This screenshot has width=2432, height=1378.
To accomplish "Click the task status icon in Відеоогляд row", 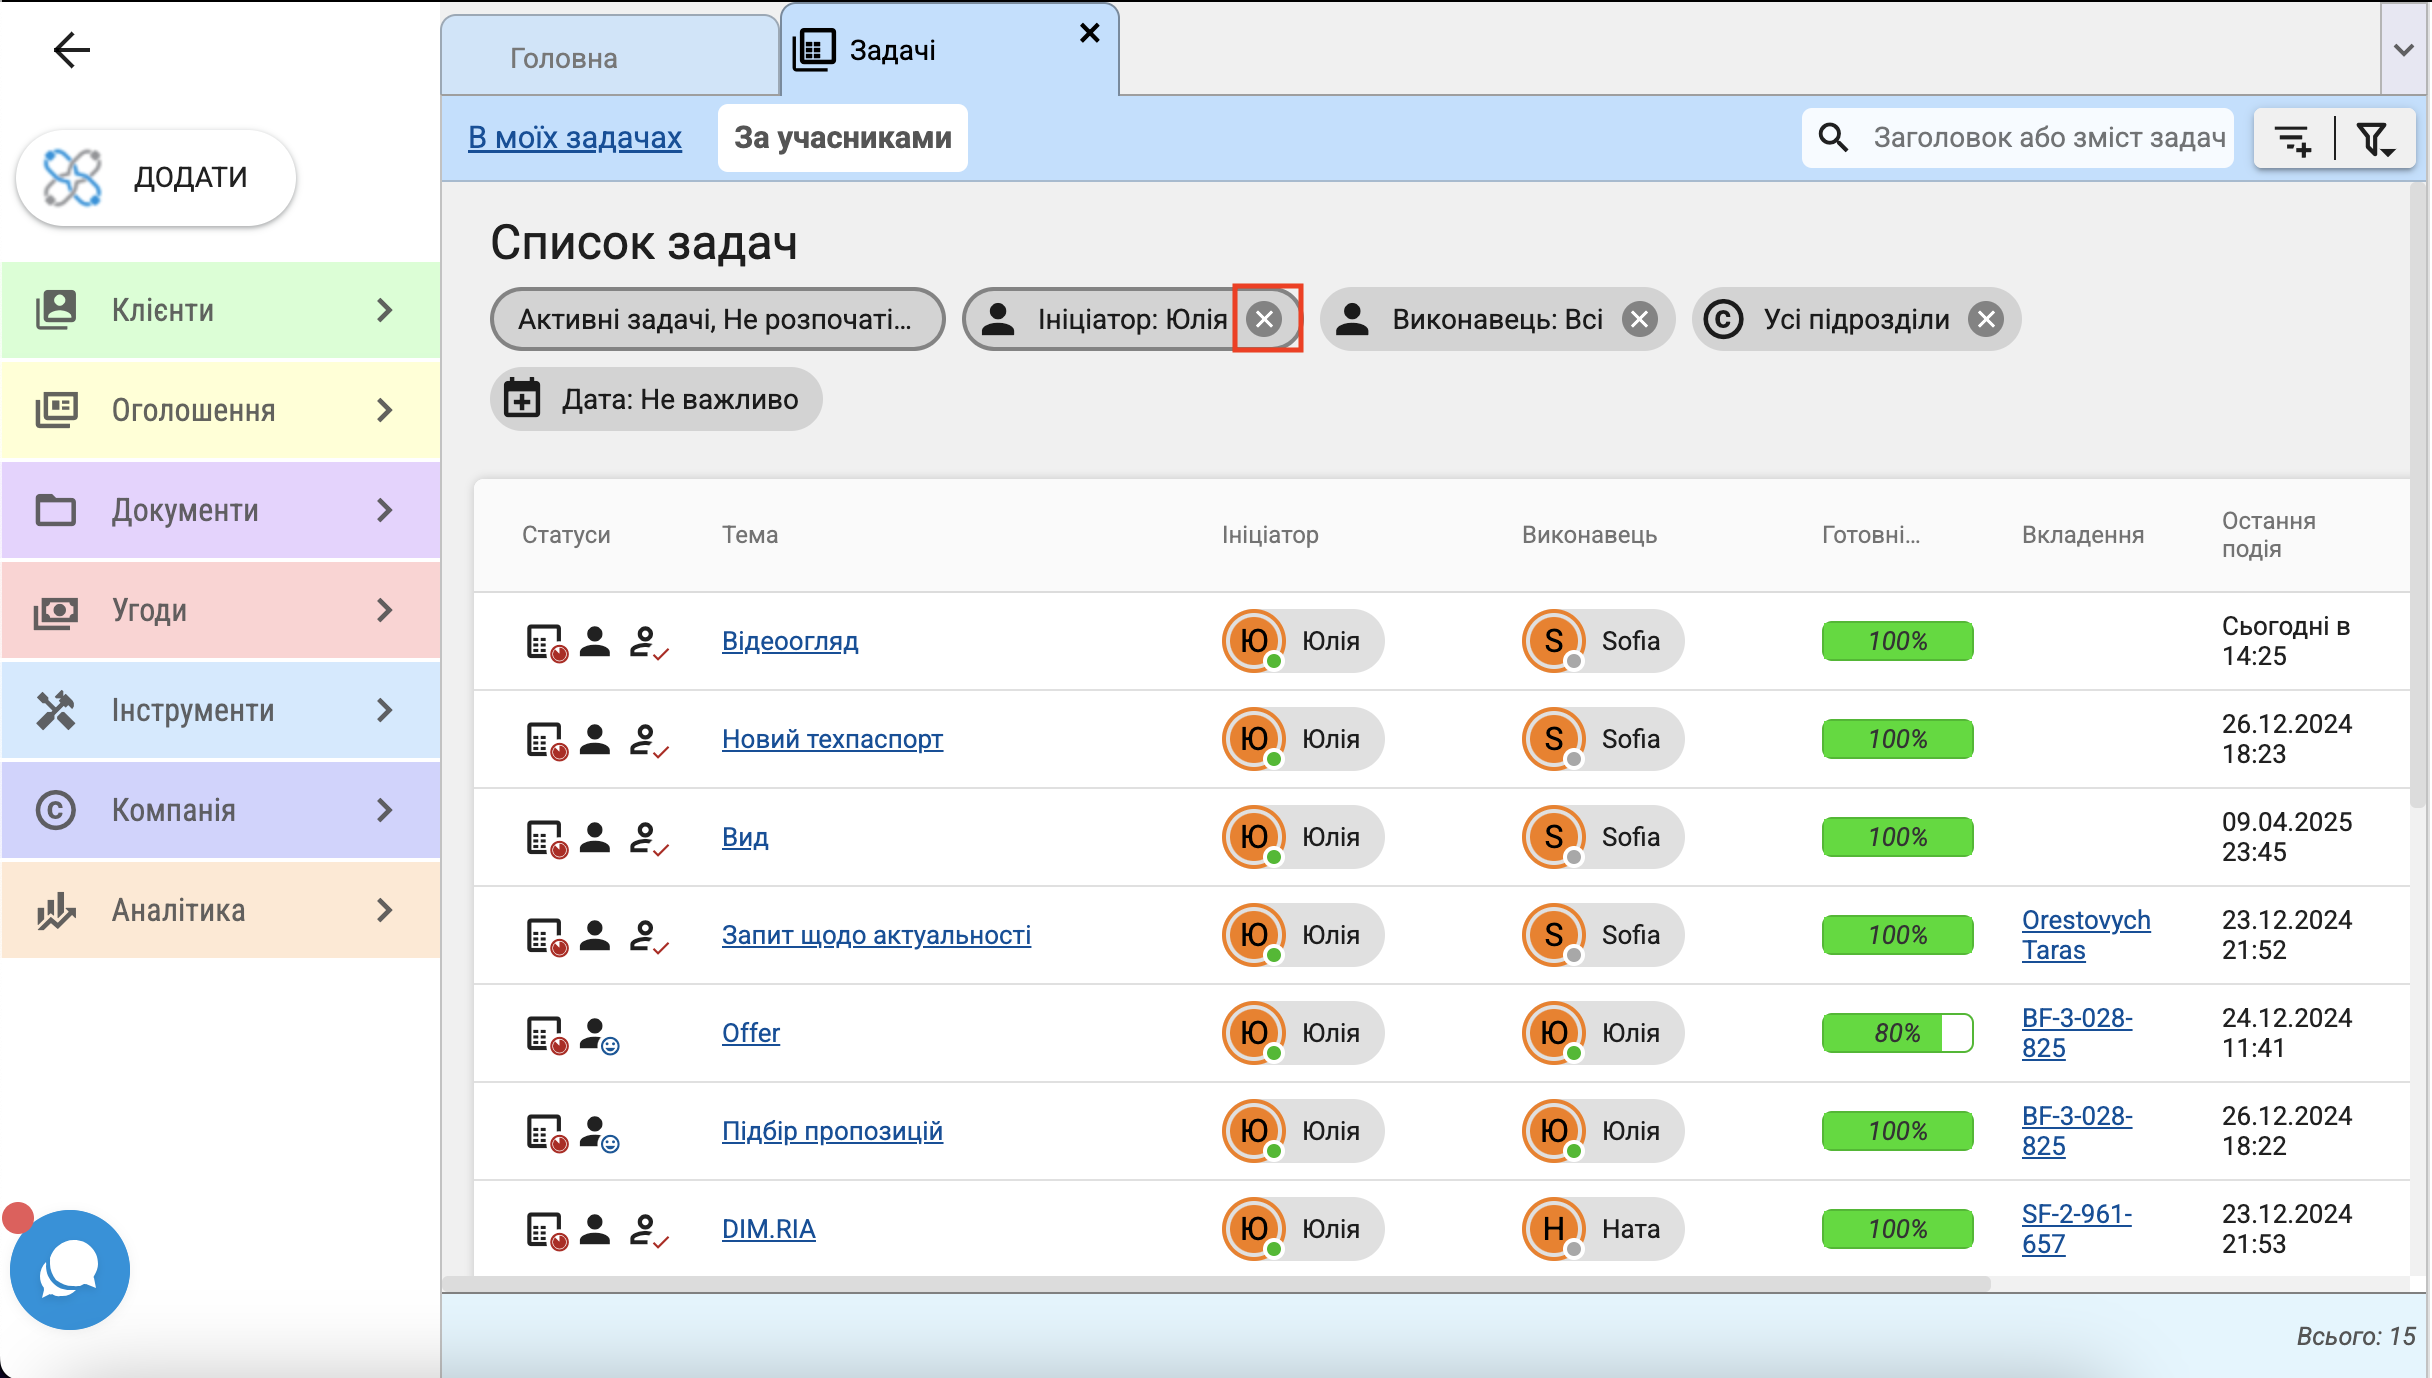I will click(x=547, y=643).
